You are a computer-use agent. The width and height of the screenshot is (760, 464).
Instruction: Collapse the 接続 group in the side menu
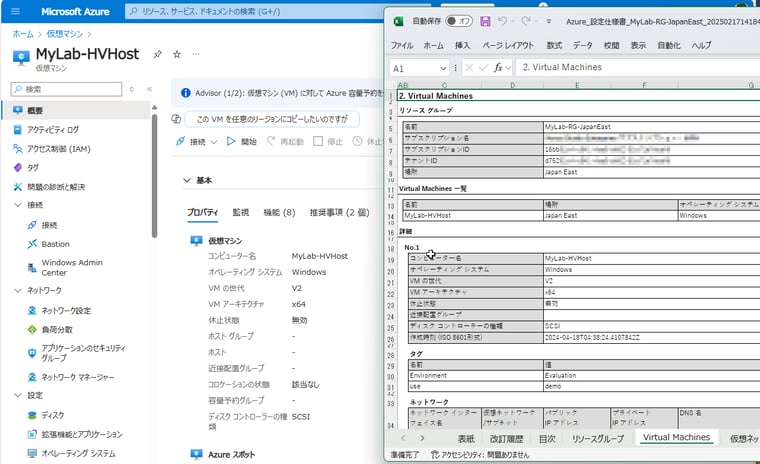[17, 205]
